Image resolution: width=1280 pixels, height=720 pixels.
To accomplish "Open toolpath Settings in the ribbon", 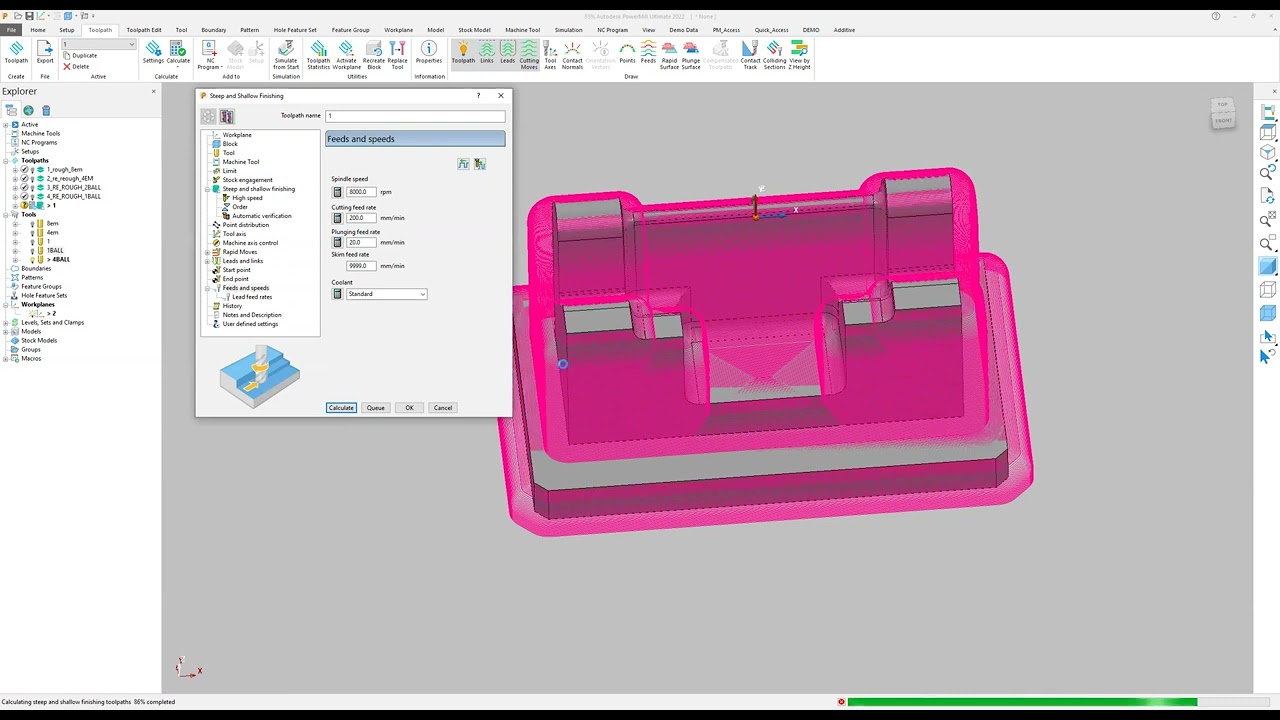I will coord(153,52).
